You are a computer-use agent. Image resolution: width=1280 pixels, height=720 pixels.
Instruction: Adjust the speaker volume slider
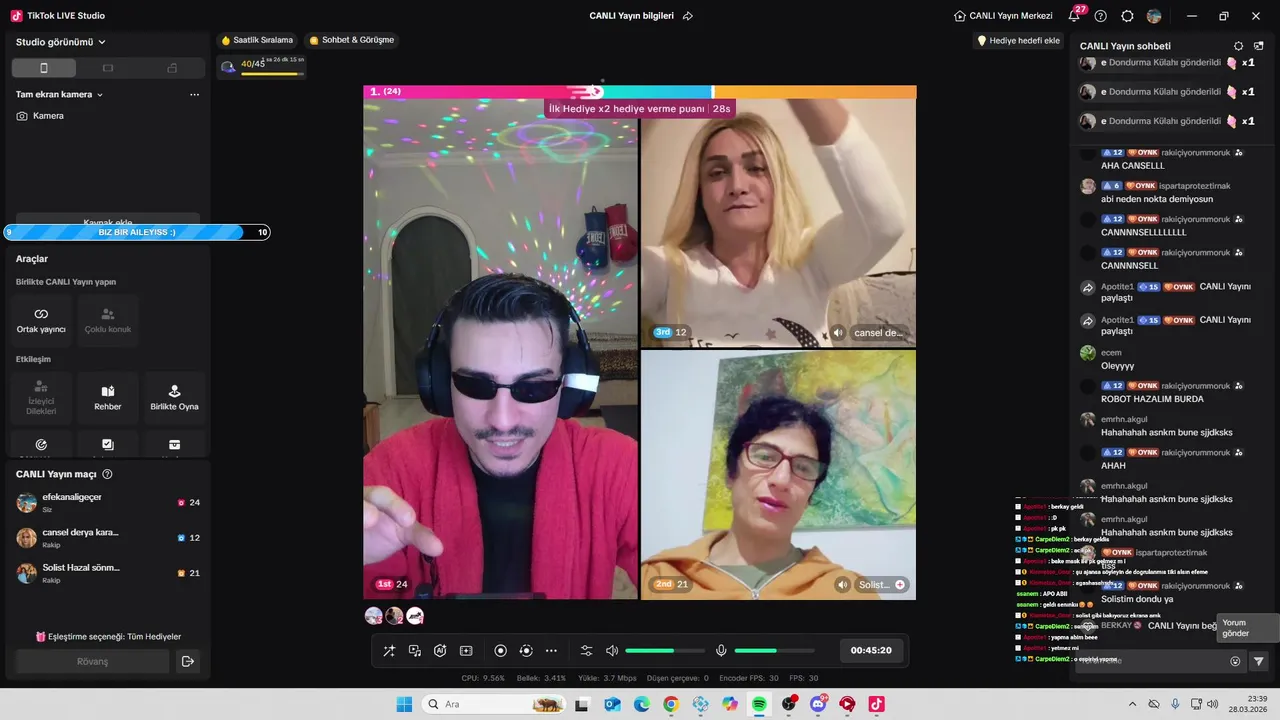coord(665,651)
